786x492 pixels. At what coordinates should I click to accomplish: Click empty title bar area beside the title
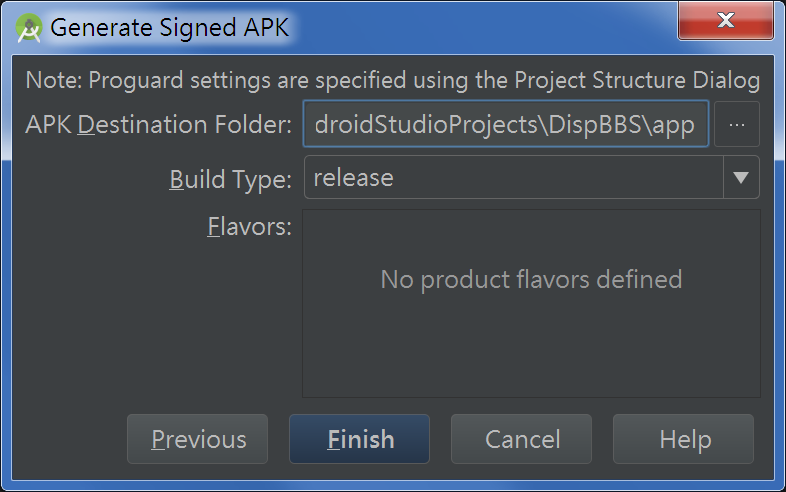[480, 27]
